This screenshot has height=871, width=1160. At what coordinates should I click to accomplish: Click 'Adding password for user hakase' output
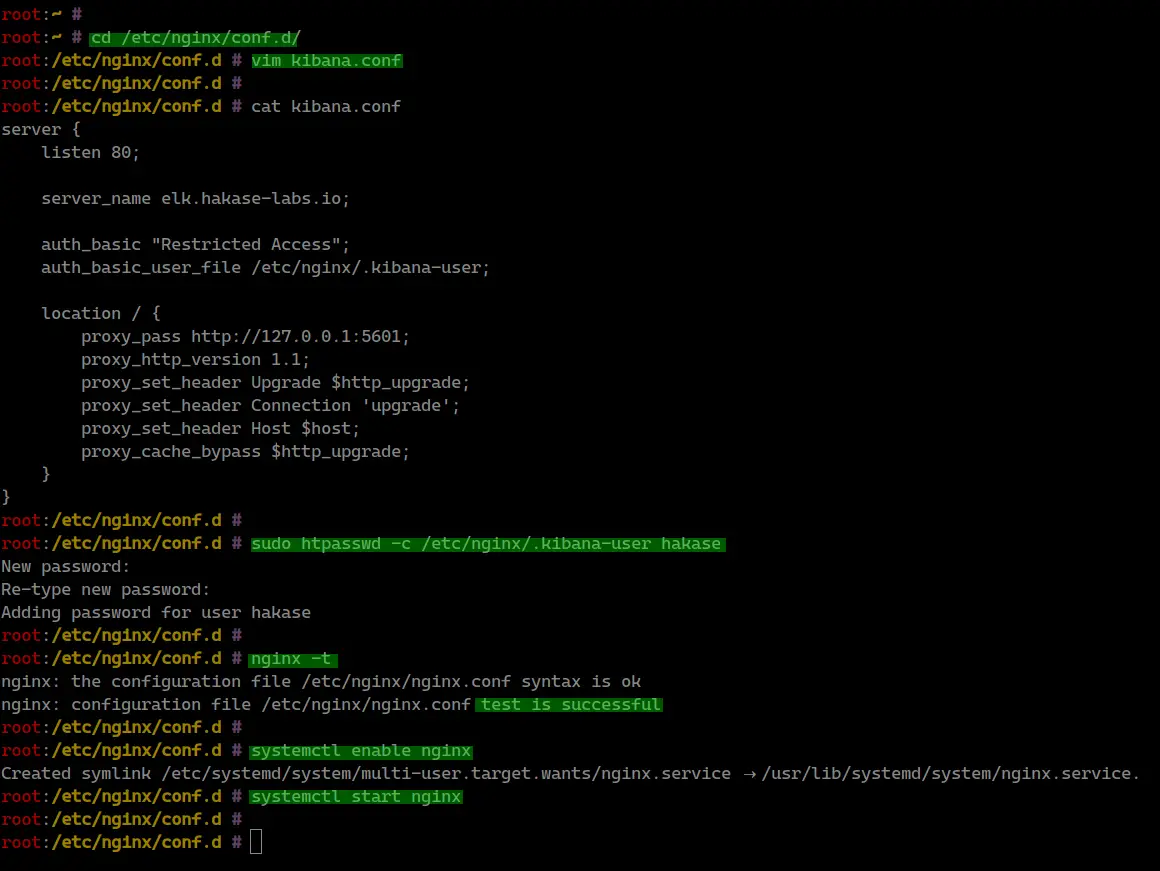[156, 613]
